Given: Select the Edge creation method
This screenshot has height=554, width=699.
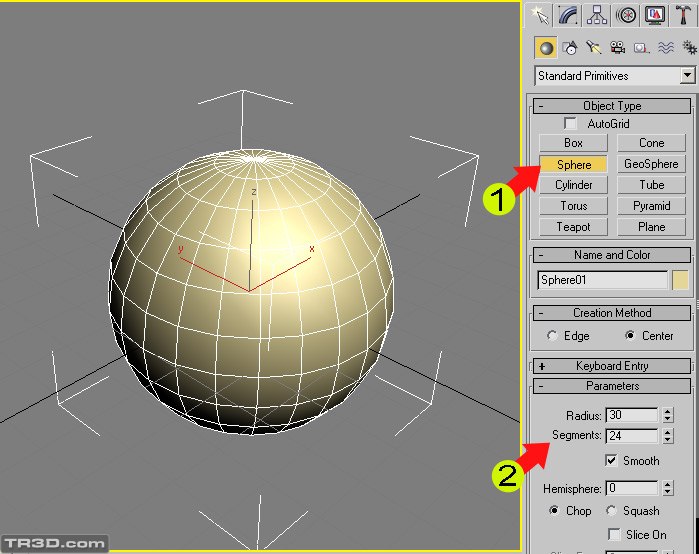Looking at the screenshot, I should point(552,336).
